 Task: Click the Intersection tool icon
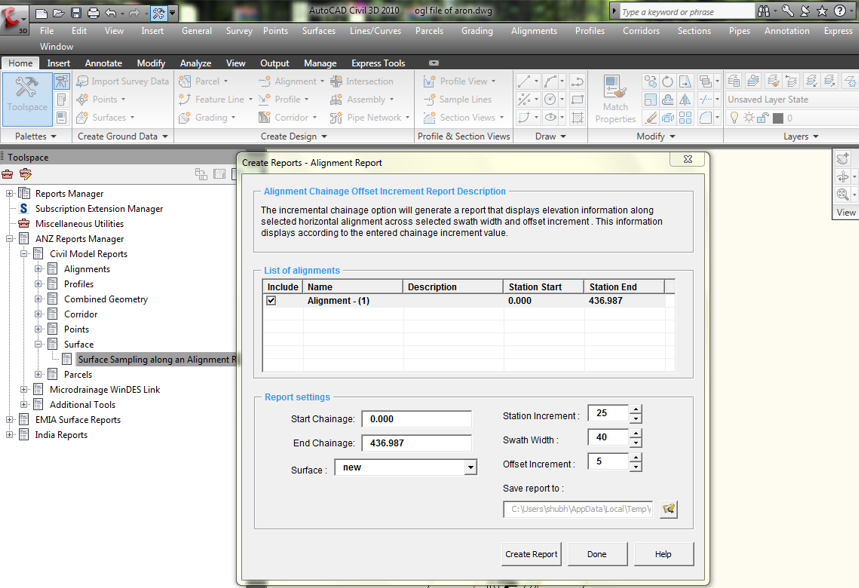pos(336,81)
